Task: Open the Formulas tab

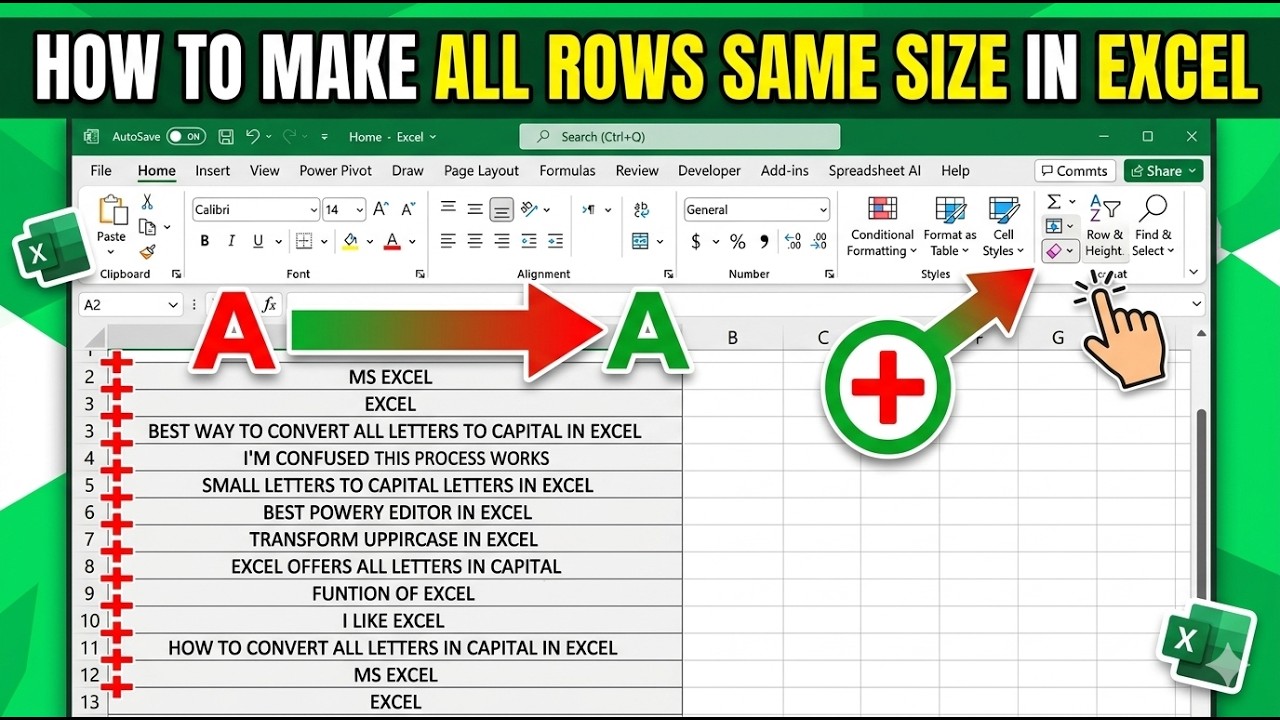Action: tap(567, 171)
